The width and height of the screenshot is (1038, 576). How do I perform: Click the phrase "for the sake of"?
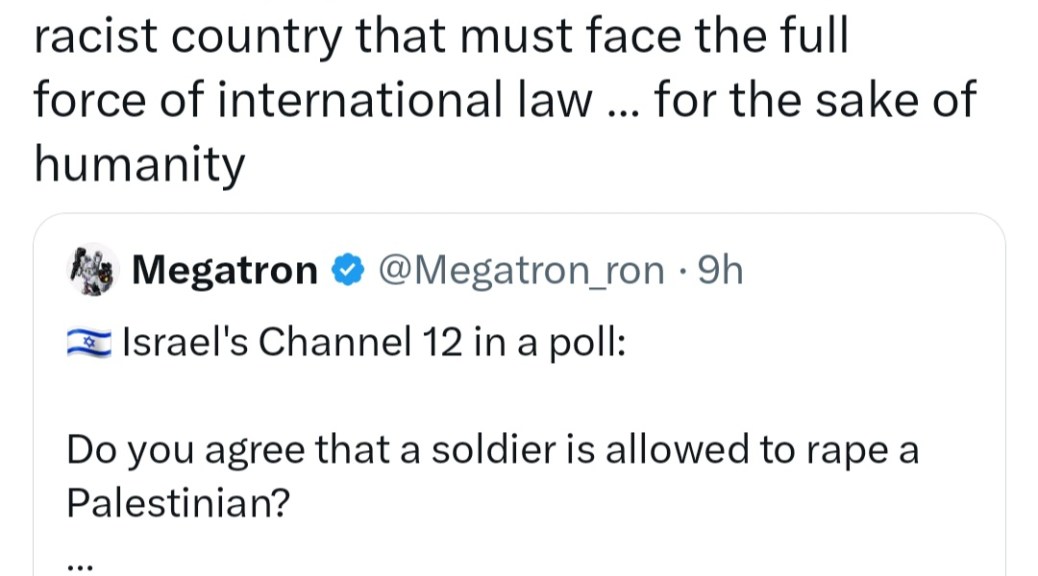click(x=814, y=100)
